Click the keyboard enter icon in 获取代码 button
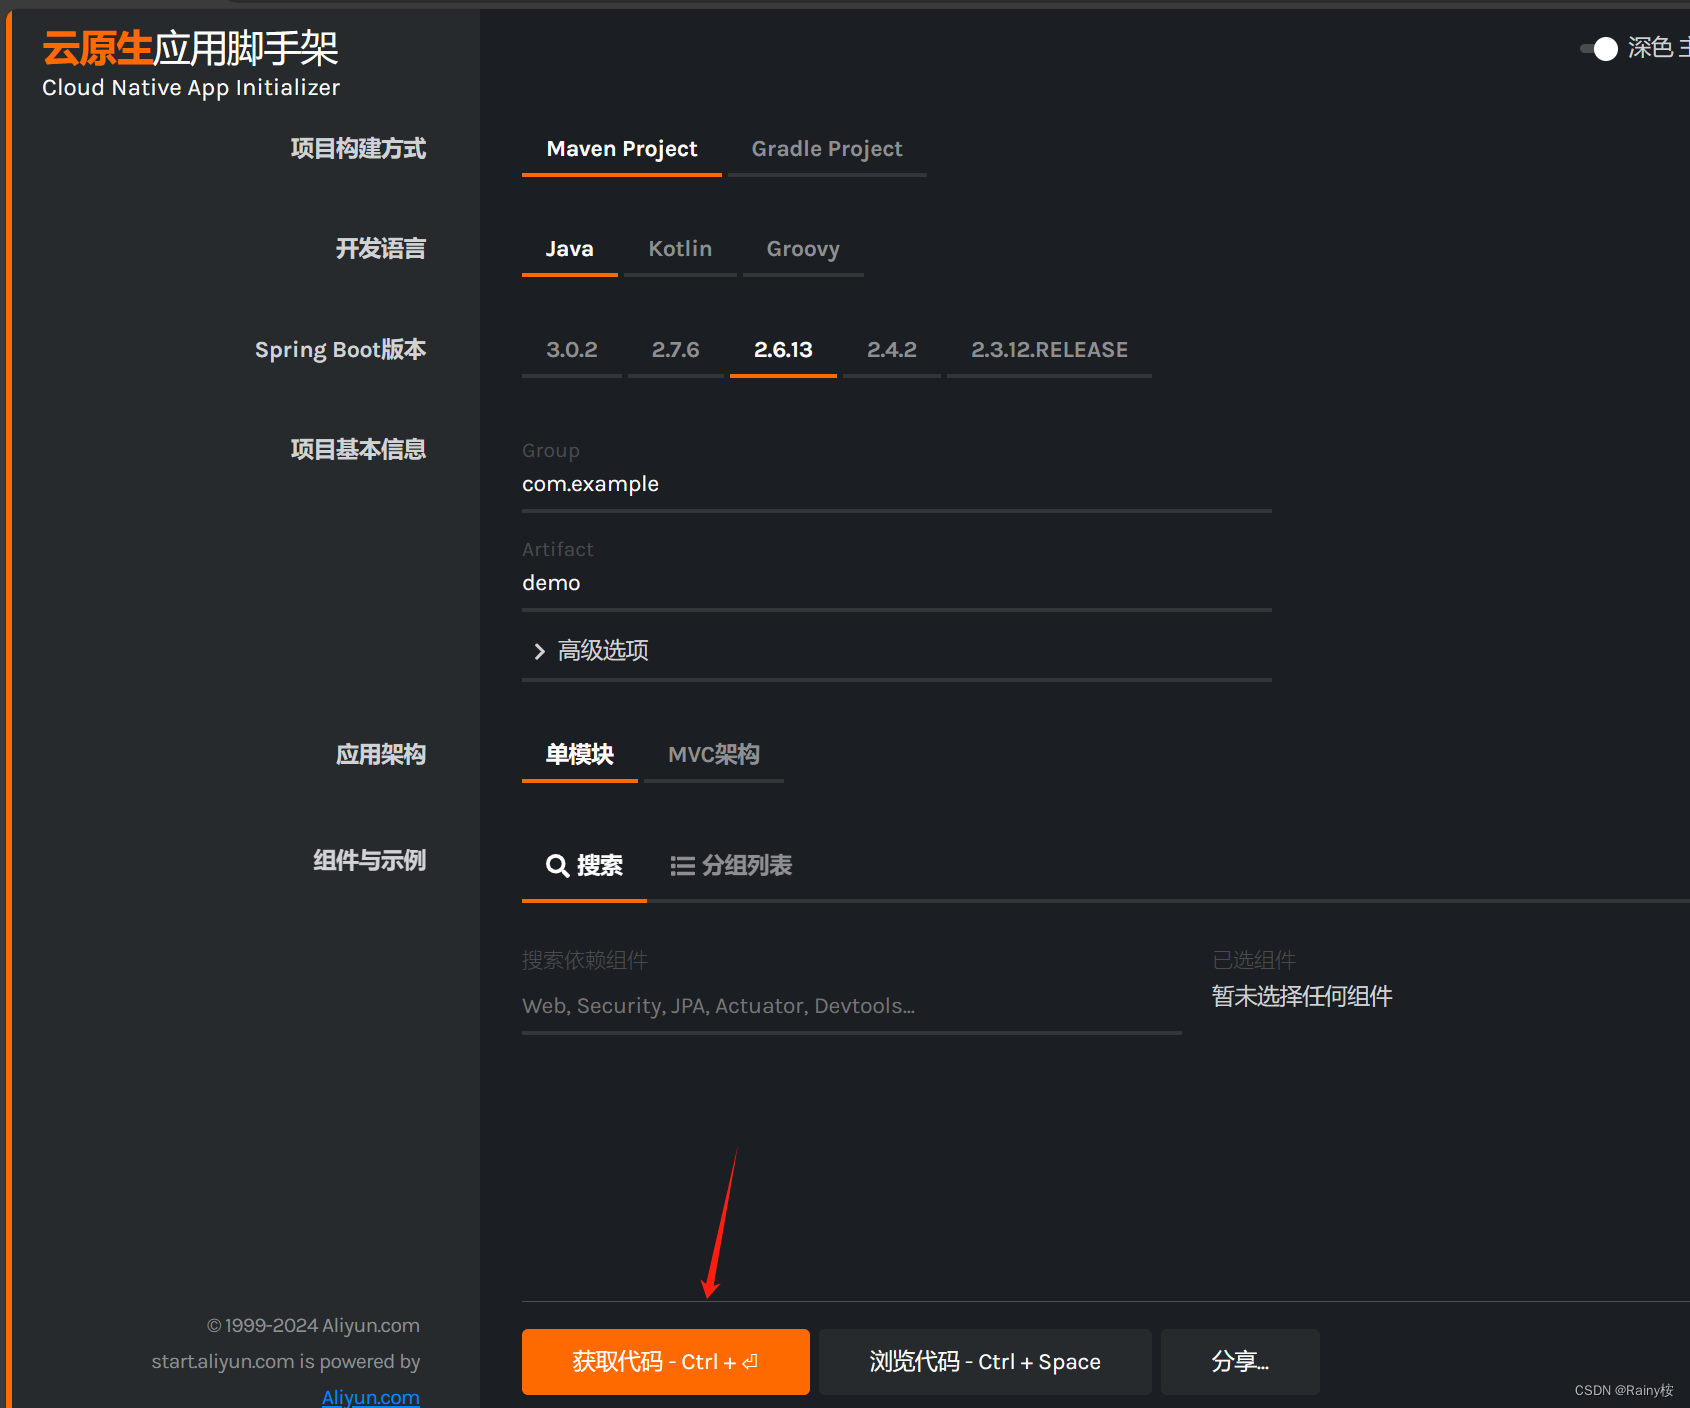 [x=751, y=1361]
